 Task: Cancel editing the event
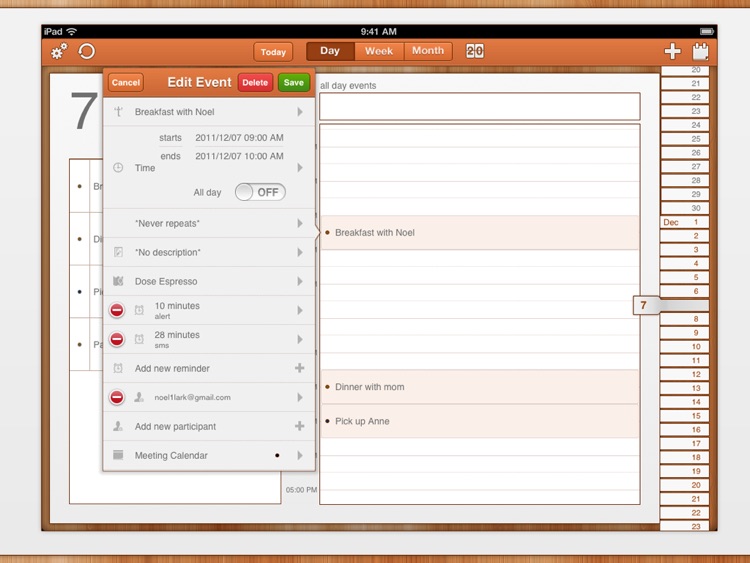click(126, 82)
